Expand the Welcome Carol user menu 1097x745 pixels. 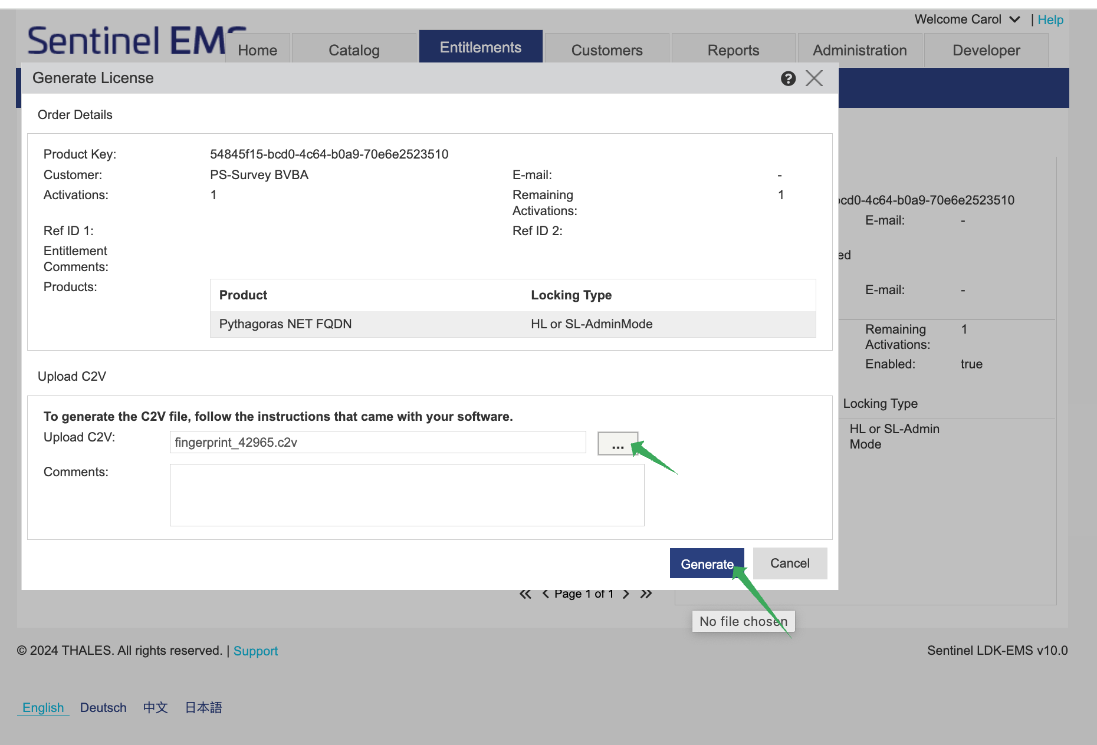pos(967,20)
